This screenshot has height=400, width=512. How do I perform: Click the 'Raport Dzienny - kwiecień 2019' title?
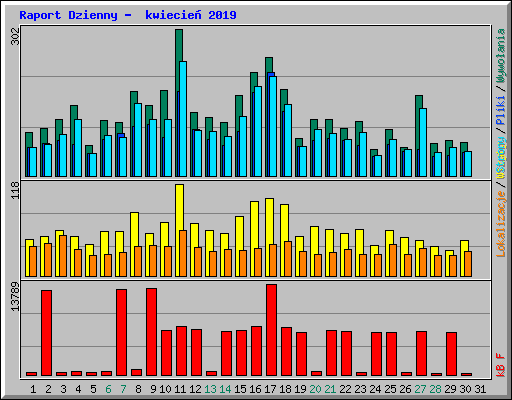128,15
